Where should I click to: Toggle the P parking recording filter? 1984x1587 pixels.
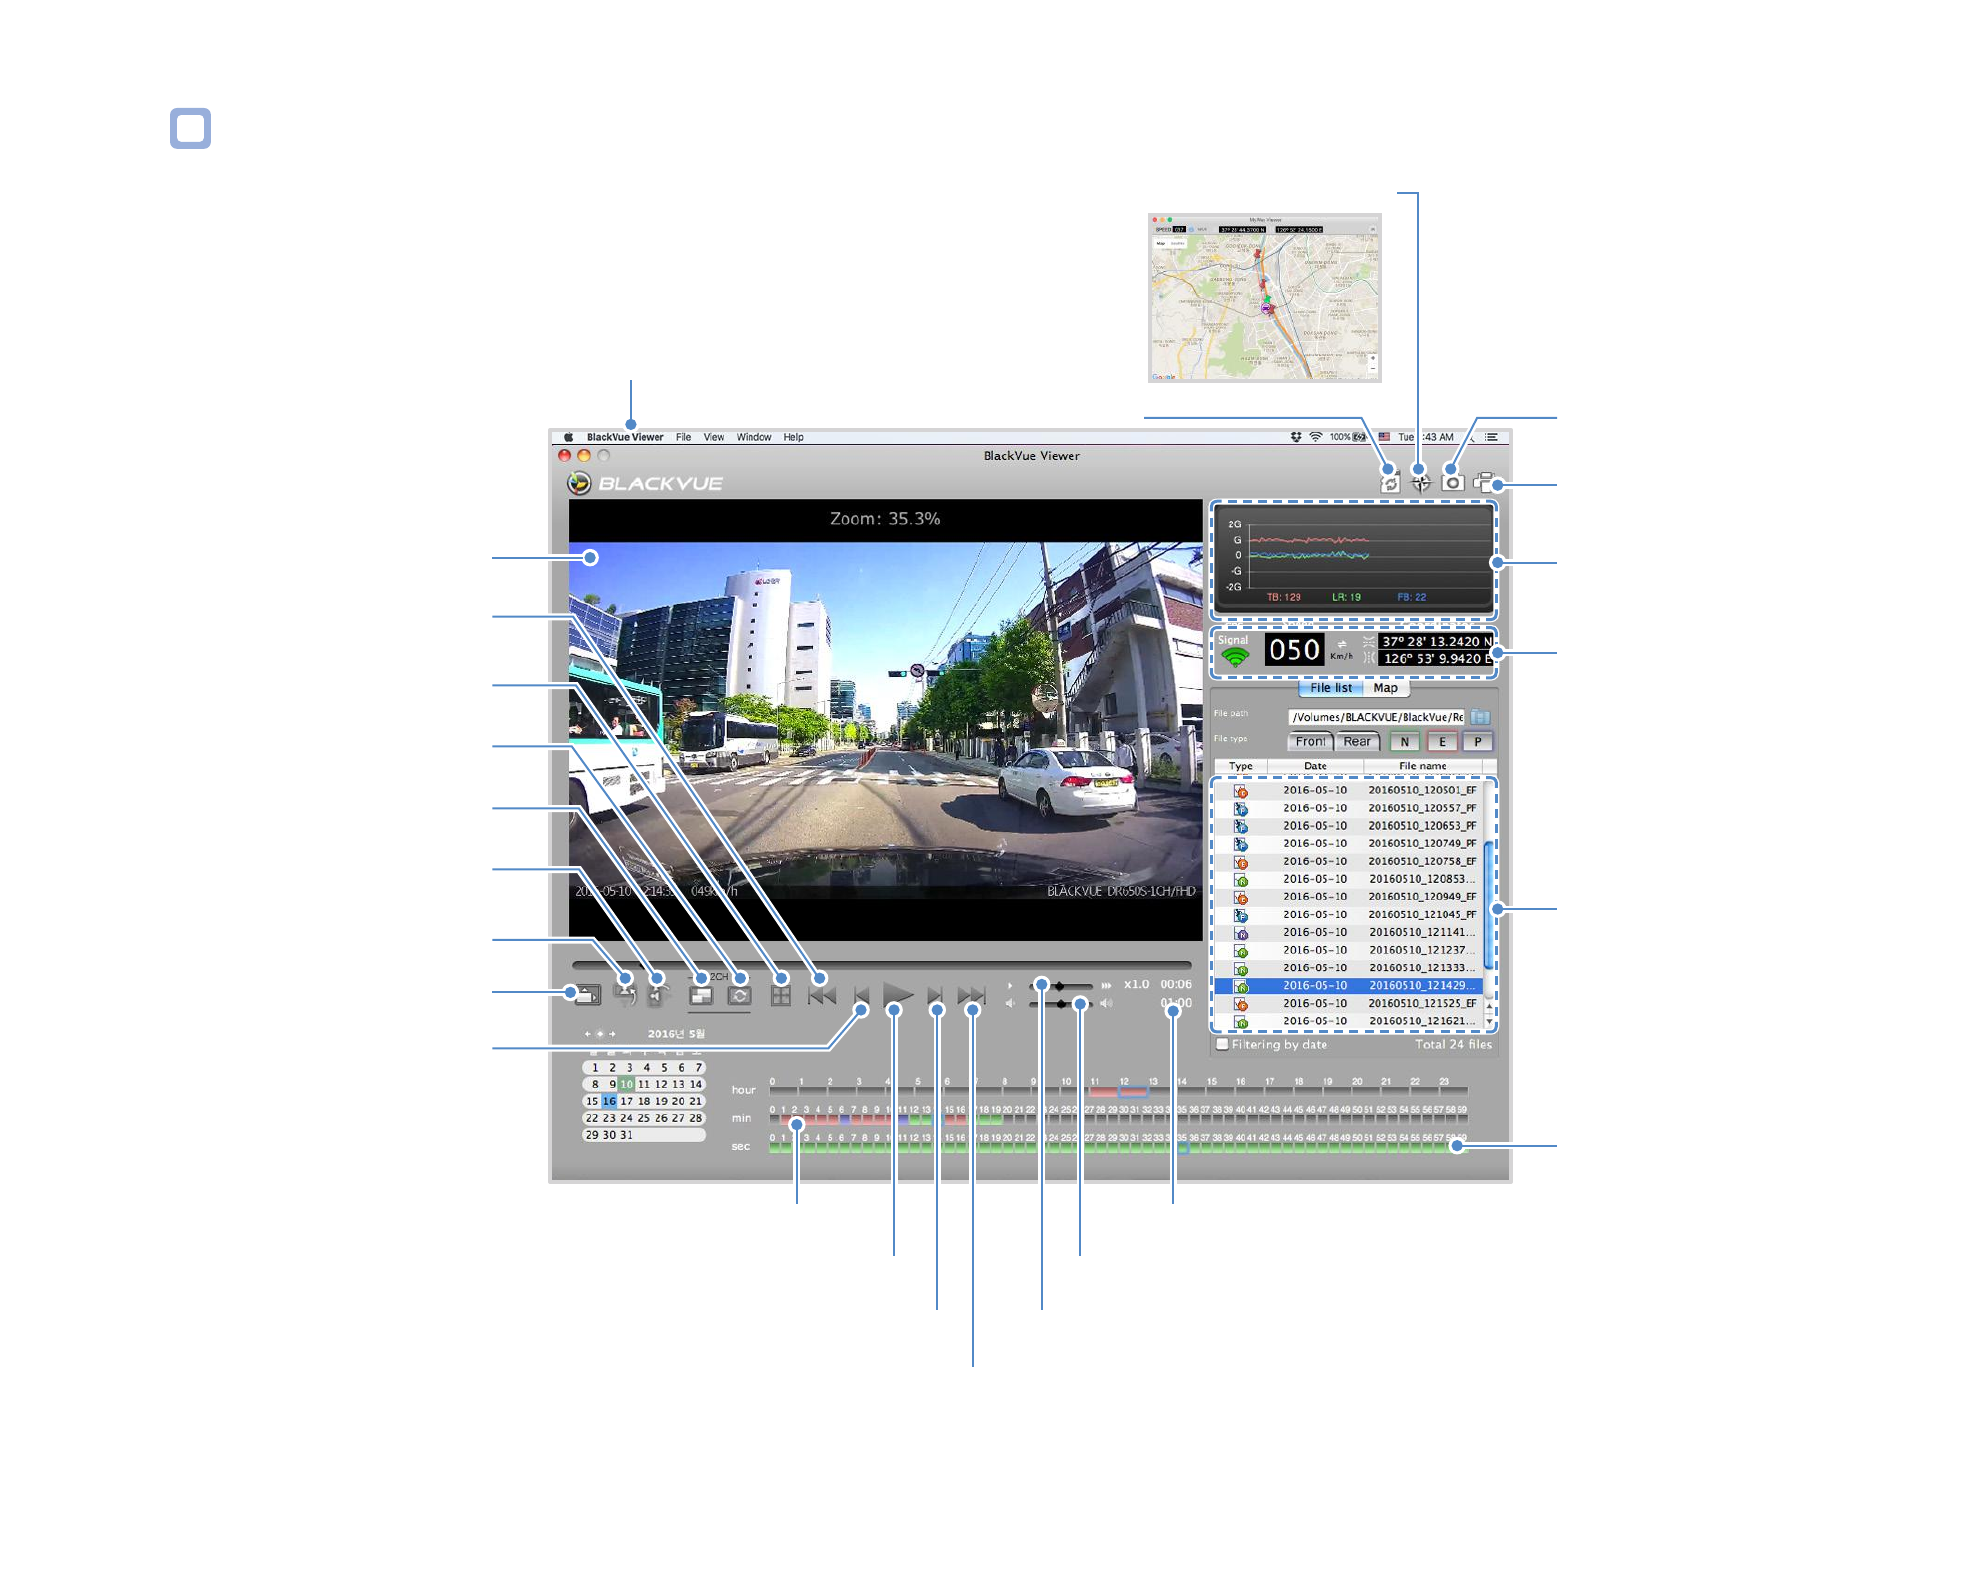tap(1478, 742)
